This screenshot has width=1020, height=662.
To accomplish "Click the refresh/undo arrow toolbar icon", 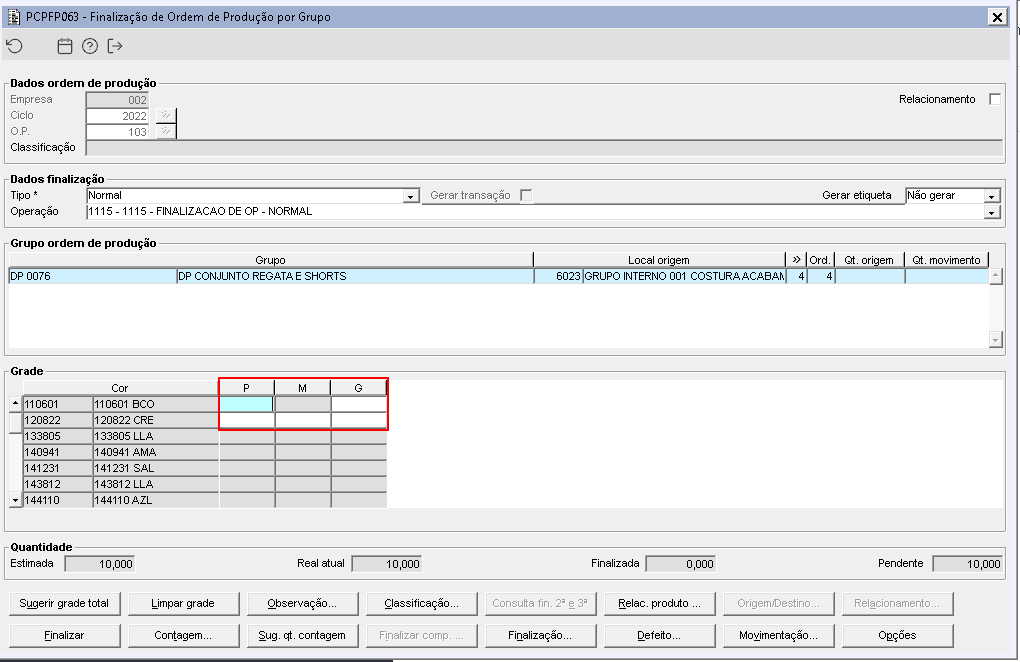I will [x=14, y=46].
